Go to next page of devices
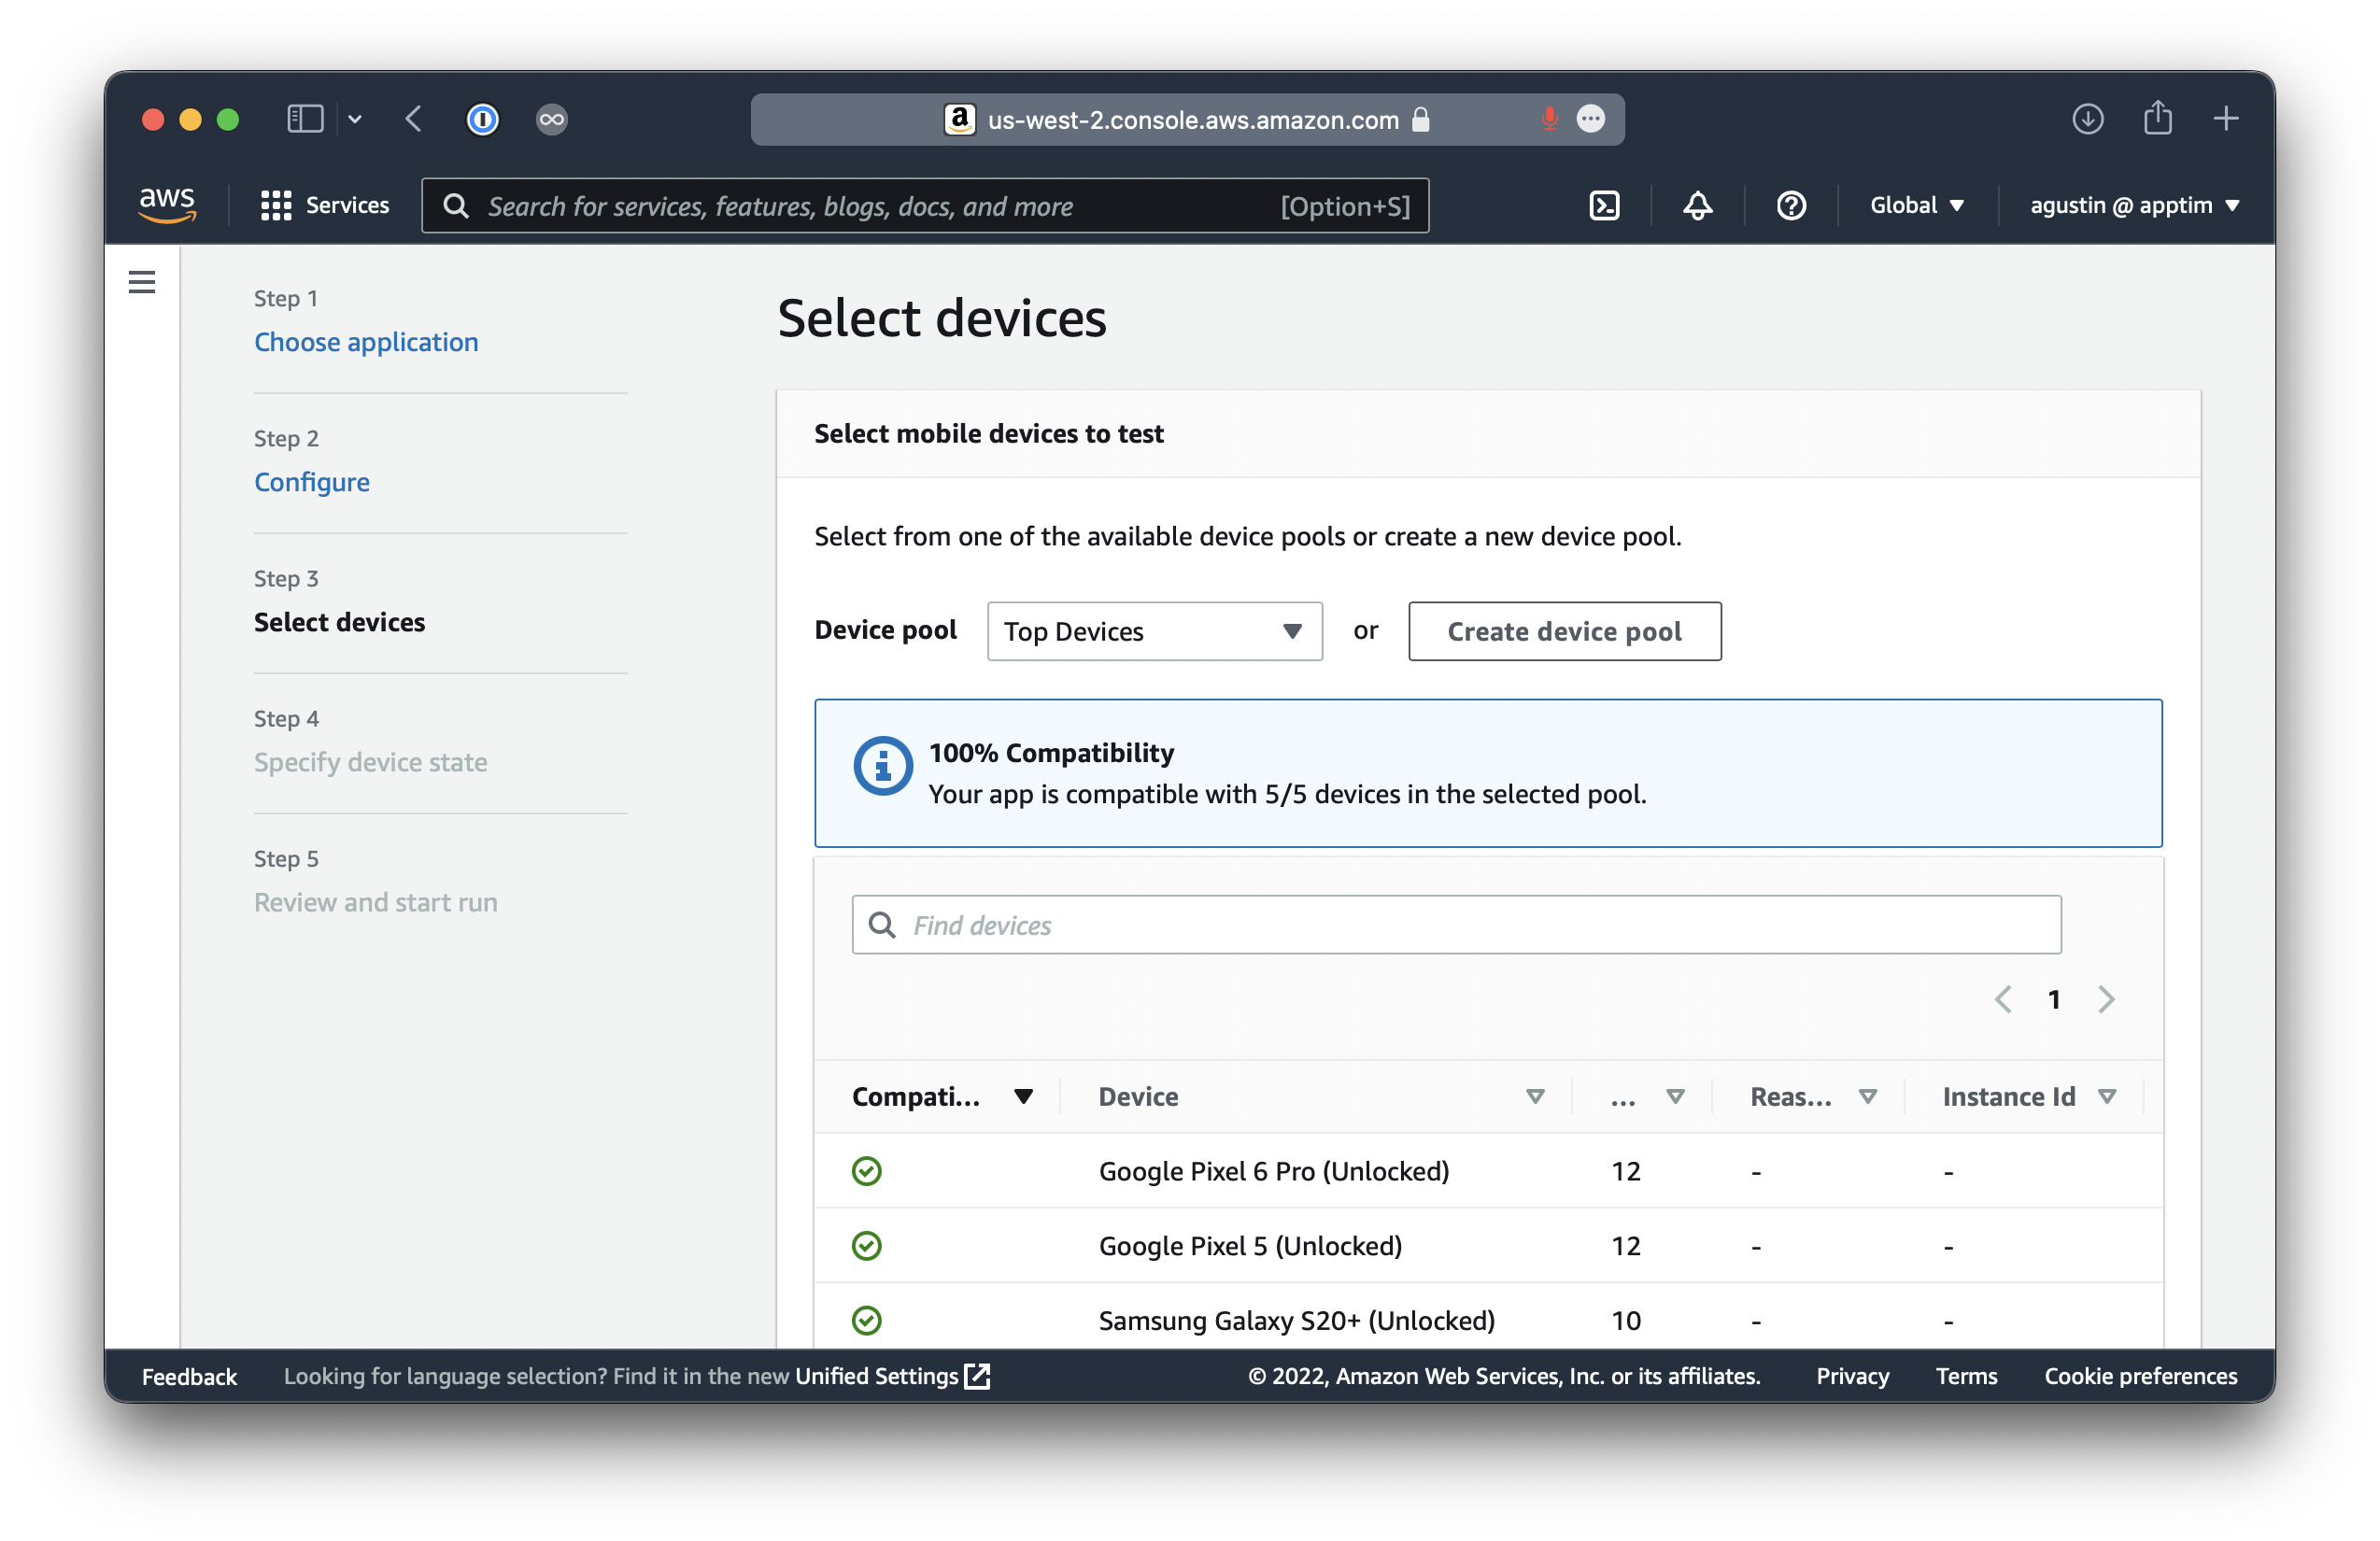2380x1541 pixels. pos(2106,999)
